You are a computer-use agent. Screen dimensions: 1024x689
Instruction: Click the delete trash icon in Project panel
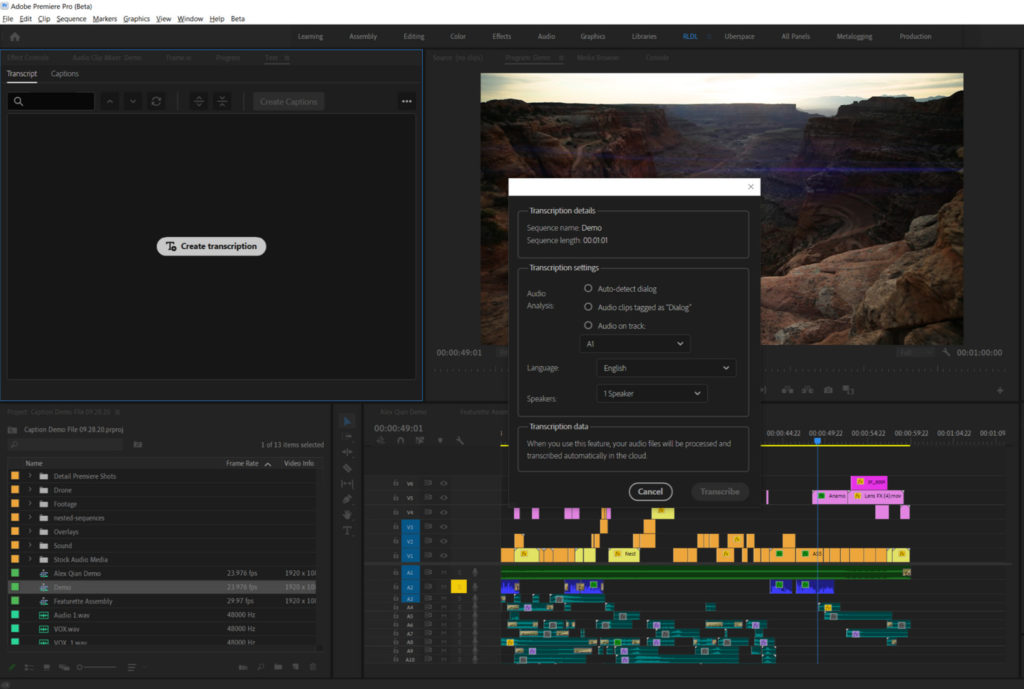pyautogui.click(x=313, y=667)
